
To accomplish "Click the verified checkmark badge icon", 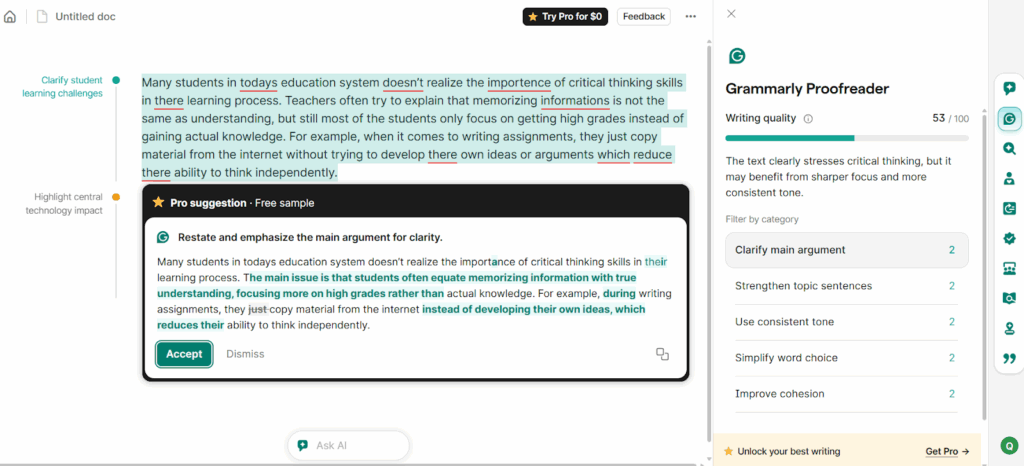I will tap(1009, 238).
